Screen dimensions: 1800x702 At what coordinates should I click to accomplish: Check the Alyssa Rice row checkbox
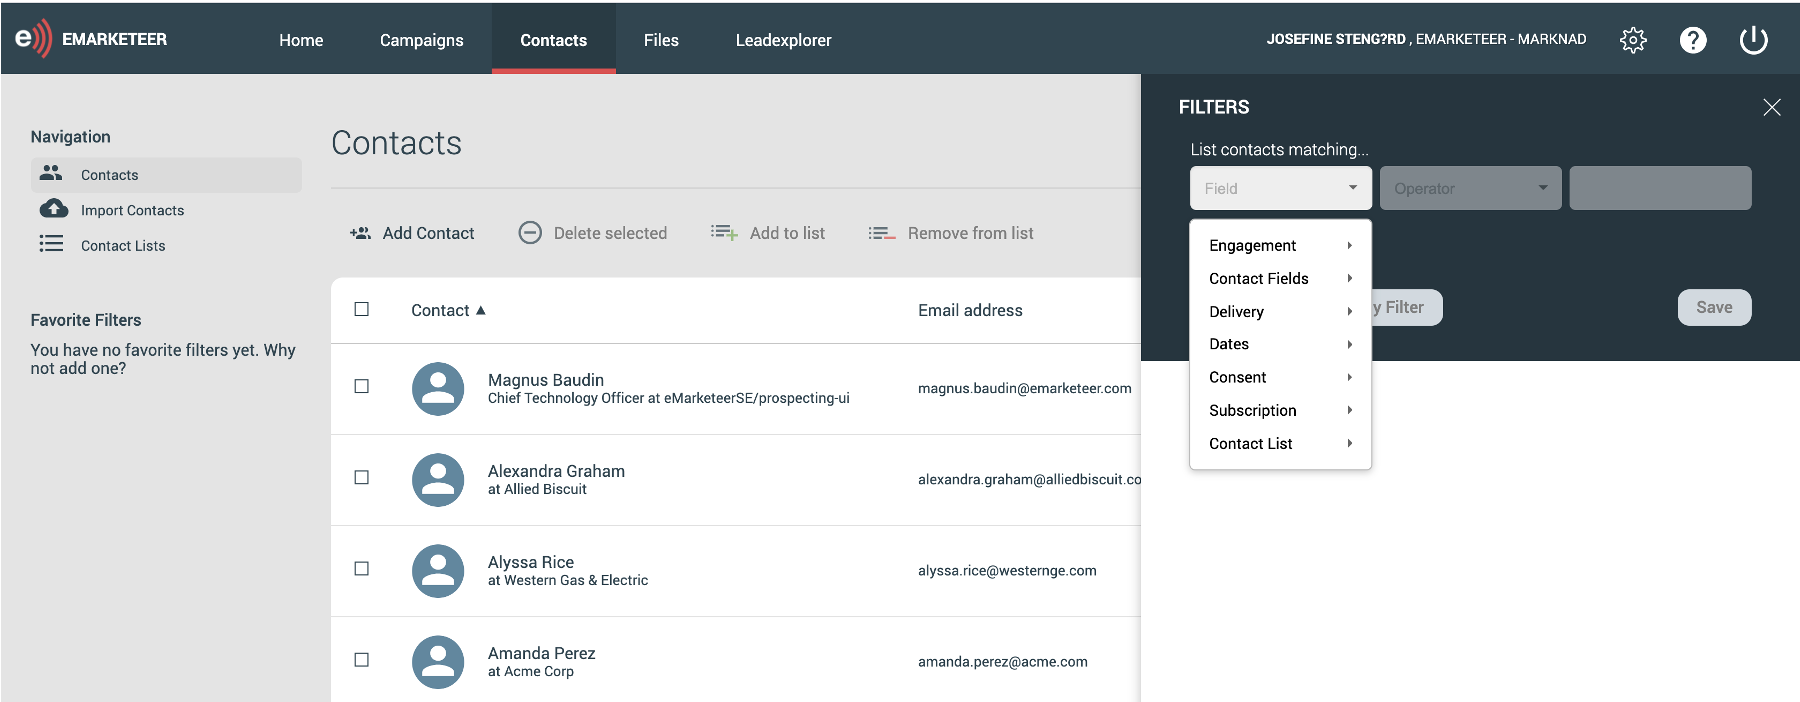(362, 568)
